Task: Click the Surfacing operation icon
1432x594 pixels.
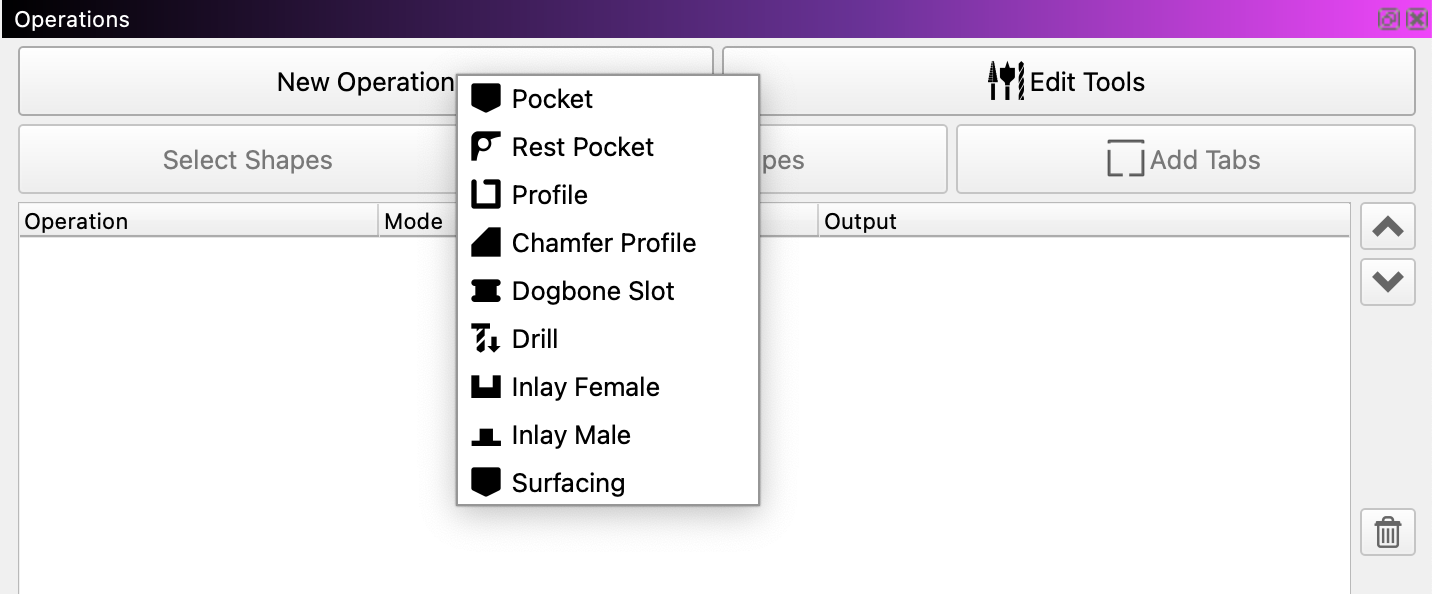Action: (x=486, y=483)
